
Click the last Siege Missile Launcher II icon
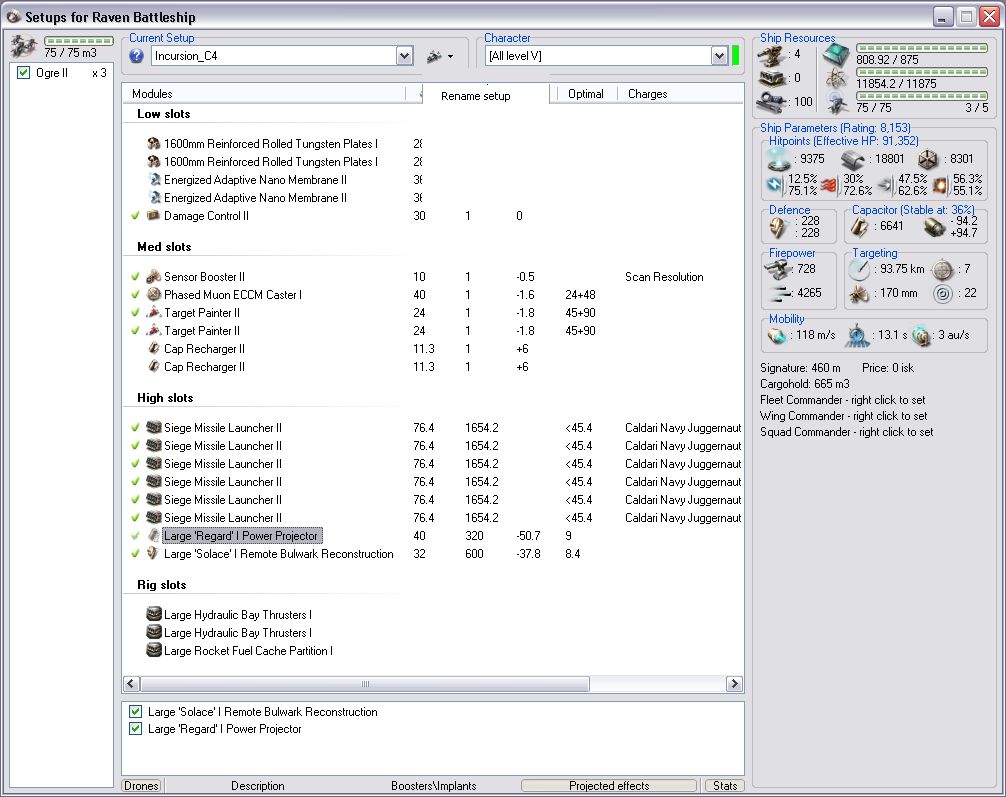pyautogui.click(x=153, y=517)
